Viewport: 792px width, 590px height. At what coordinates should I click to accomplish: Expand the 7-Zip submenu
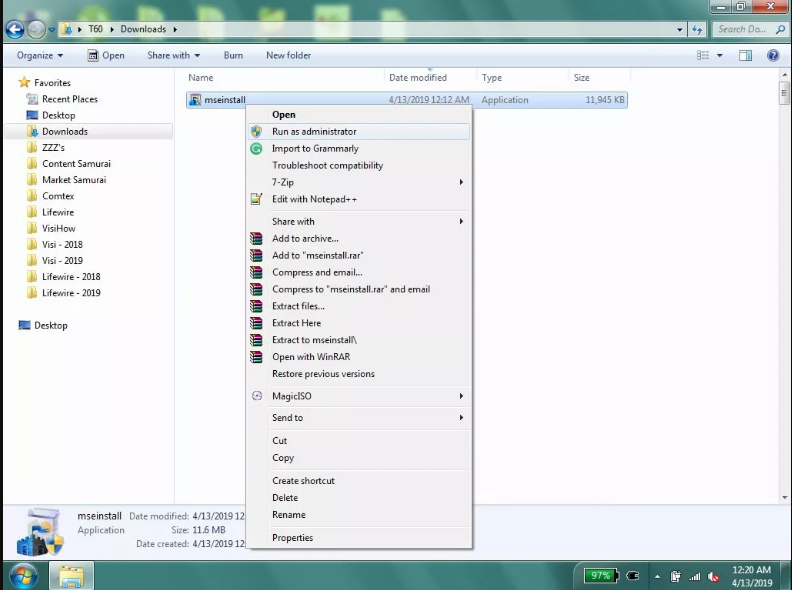461,182
